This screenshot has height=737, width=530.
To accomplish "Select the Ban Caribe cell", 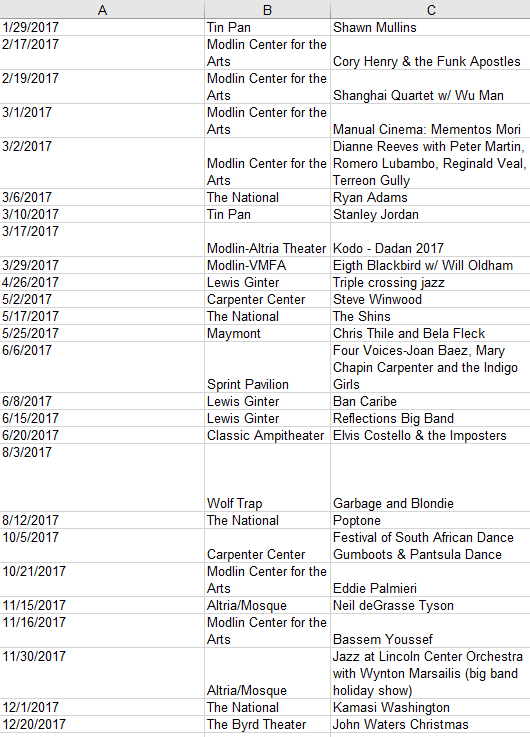I will click(430, 401).
